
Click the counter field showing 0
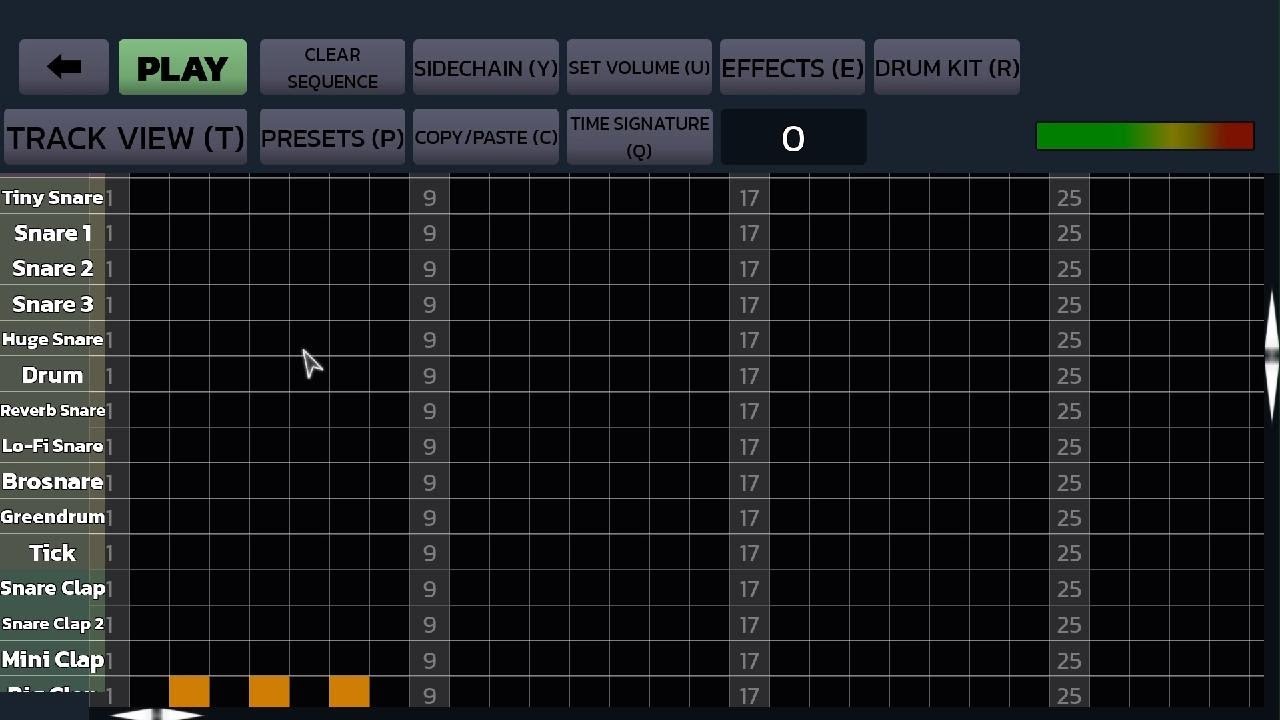[793, 138]
